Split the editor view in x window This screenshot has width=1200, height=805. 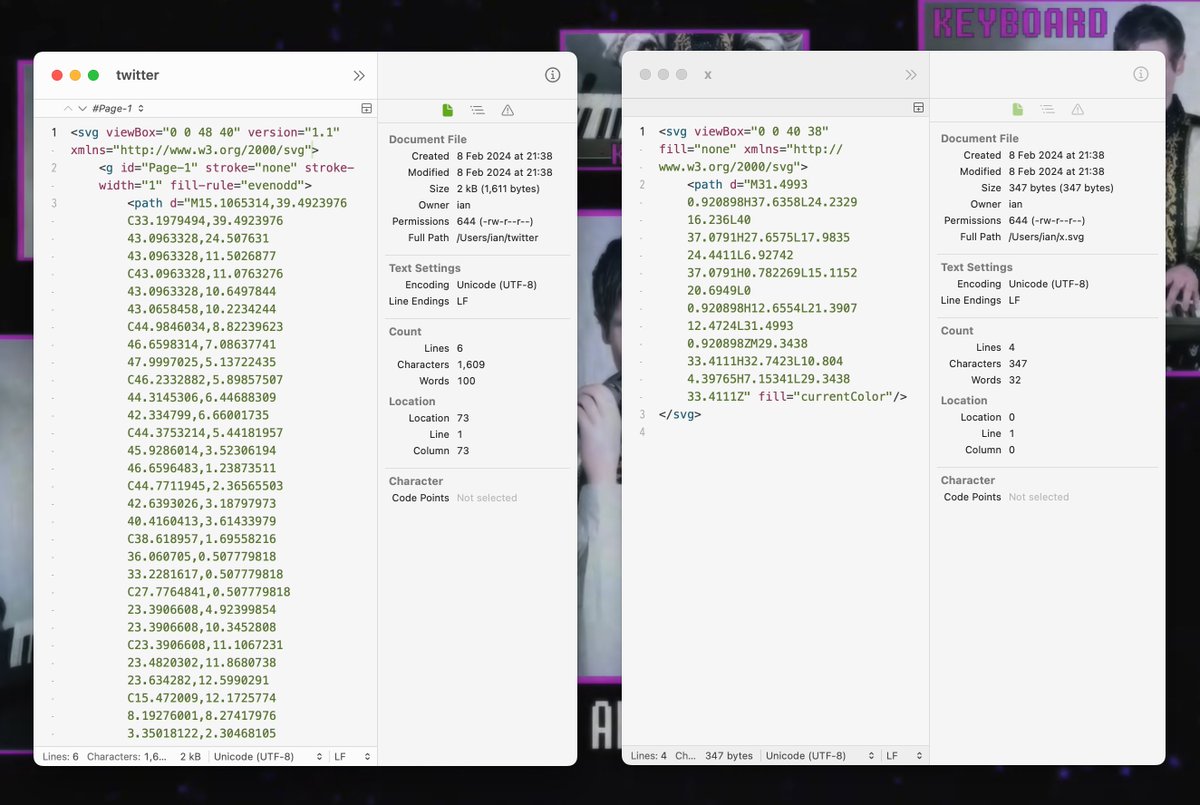(918, 107)
